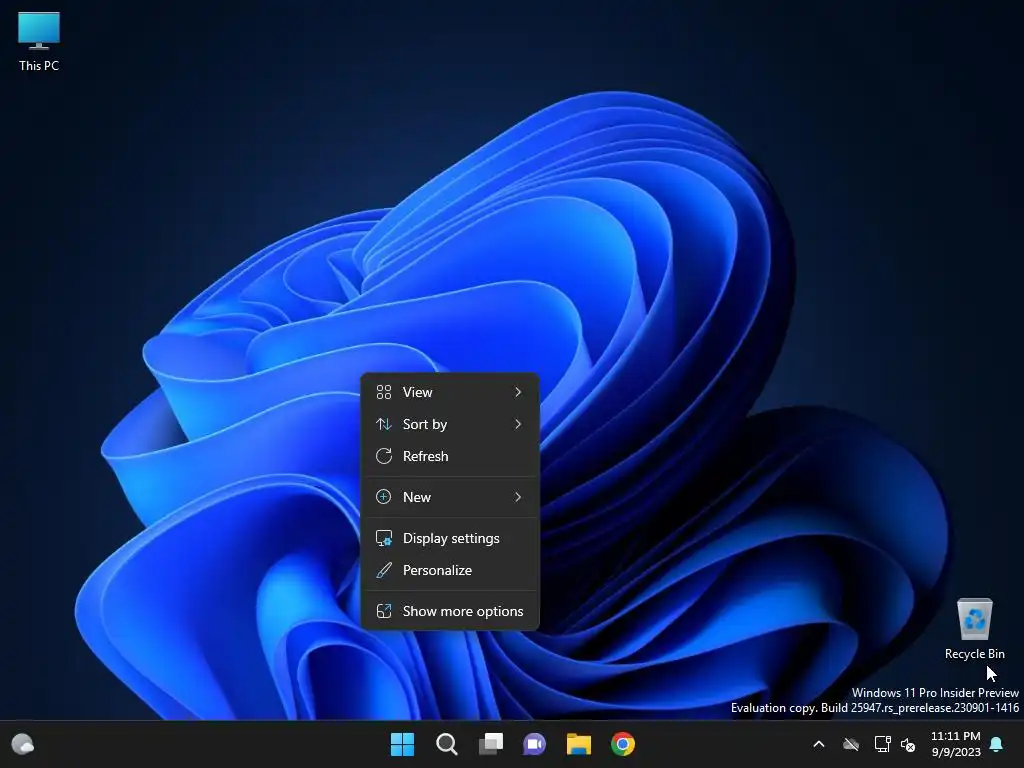
Task: Choose Personalize in the context menu
Action: [x=450, y=570]
